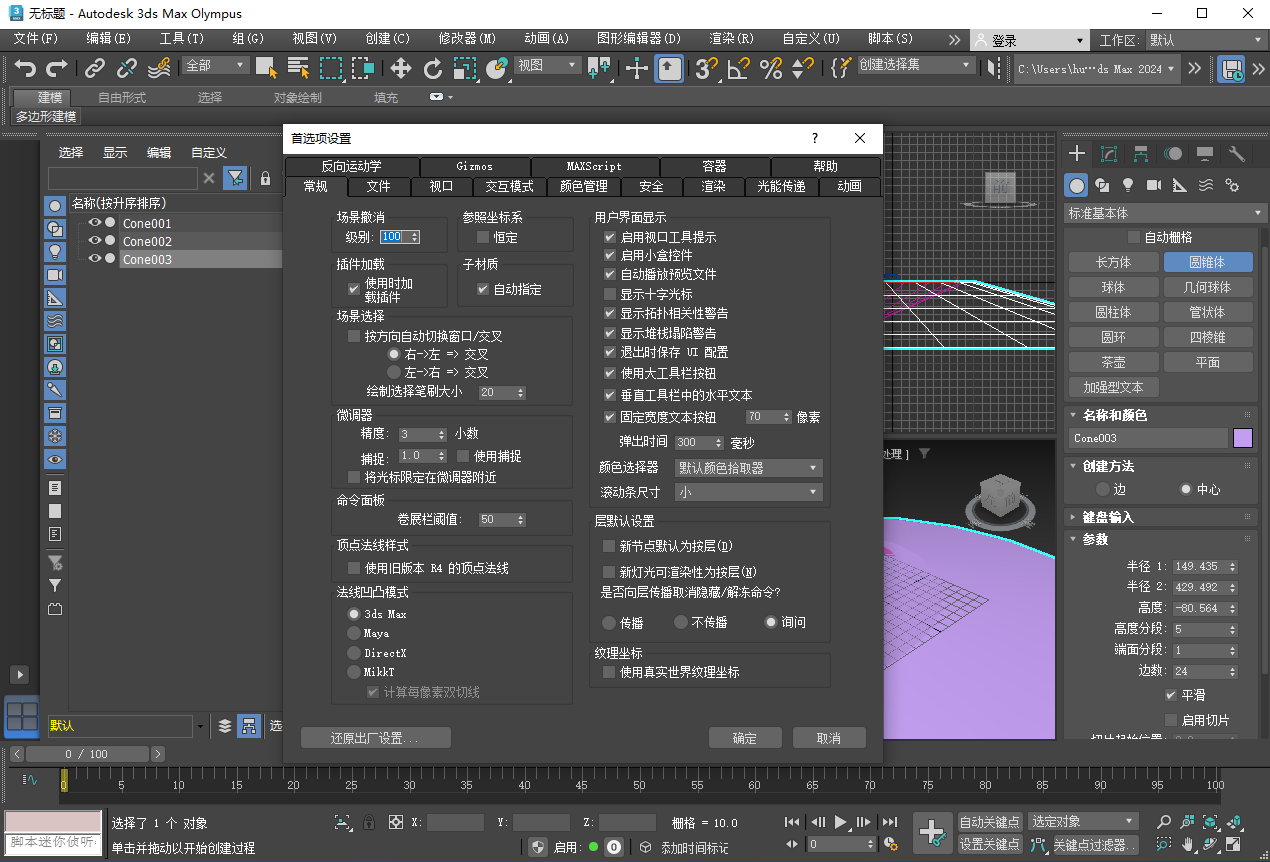This screenshot has height=862, width=1270.
Task: Click the 长方体 primitive button
Action: pyautogui.click(x=1113, y=262)
